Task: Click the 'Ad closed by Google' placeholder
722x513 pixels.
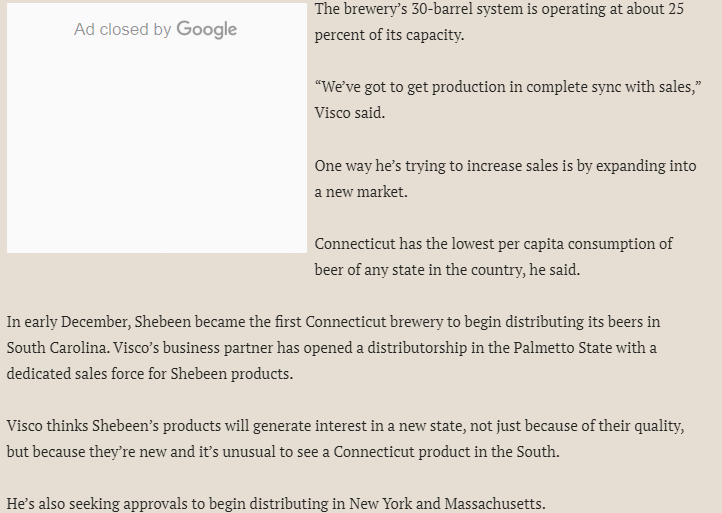Action: point(156,29)
